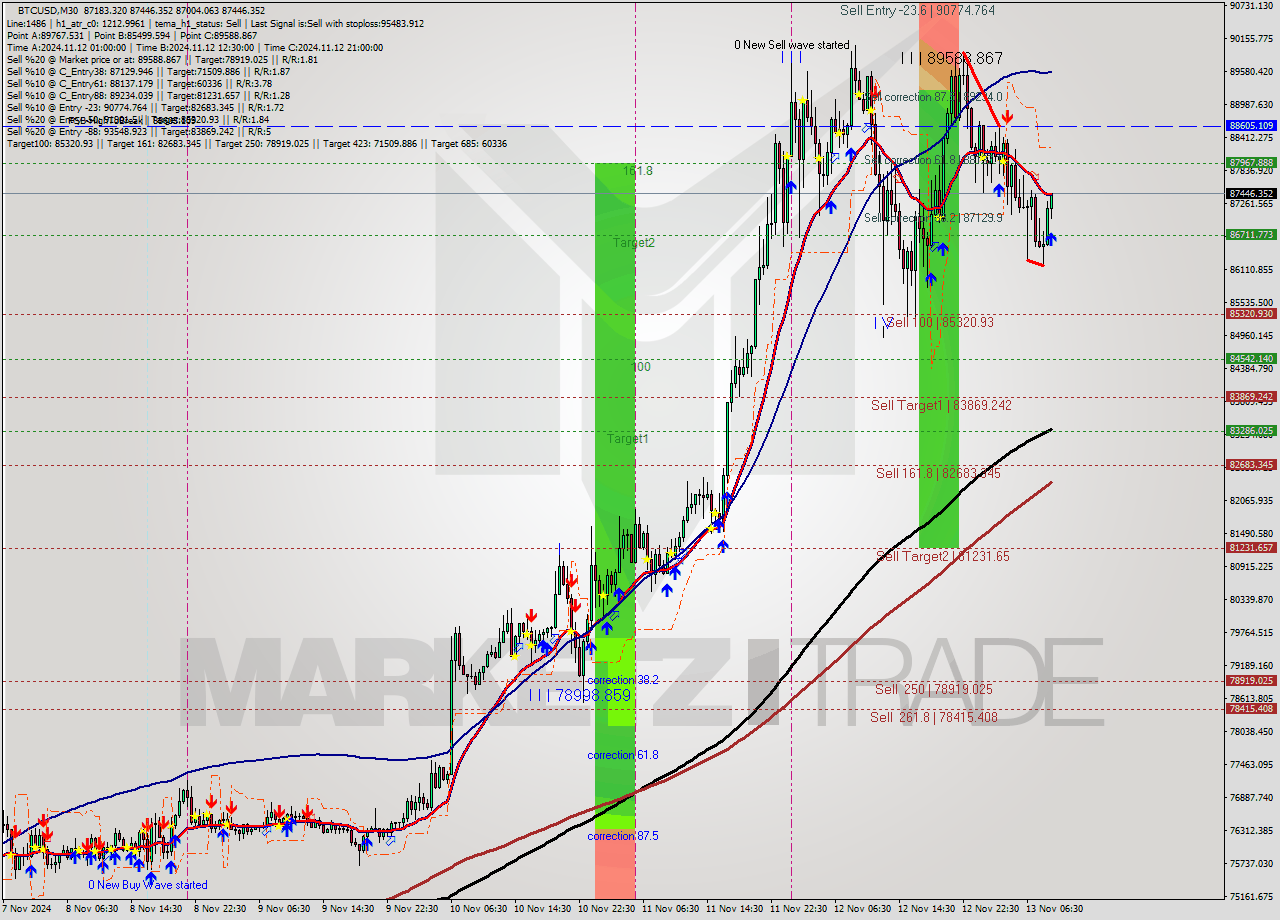Click the 'correction 87.5' blue label
This screenshot has height=920, width=1280.
click(x=623, y=836)
